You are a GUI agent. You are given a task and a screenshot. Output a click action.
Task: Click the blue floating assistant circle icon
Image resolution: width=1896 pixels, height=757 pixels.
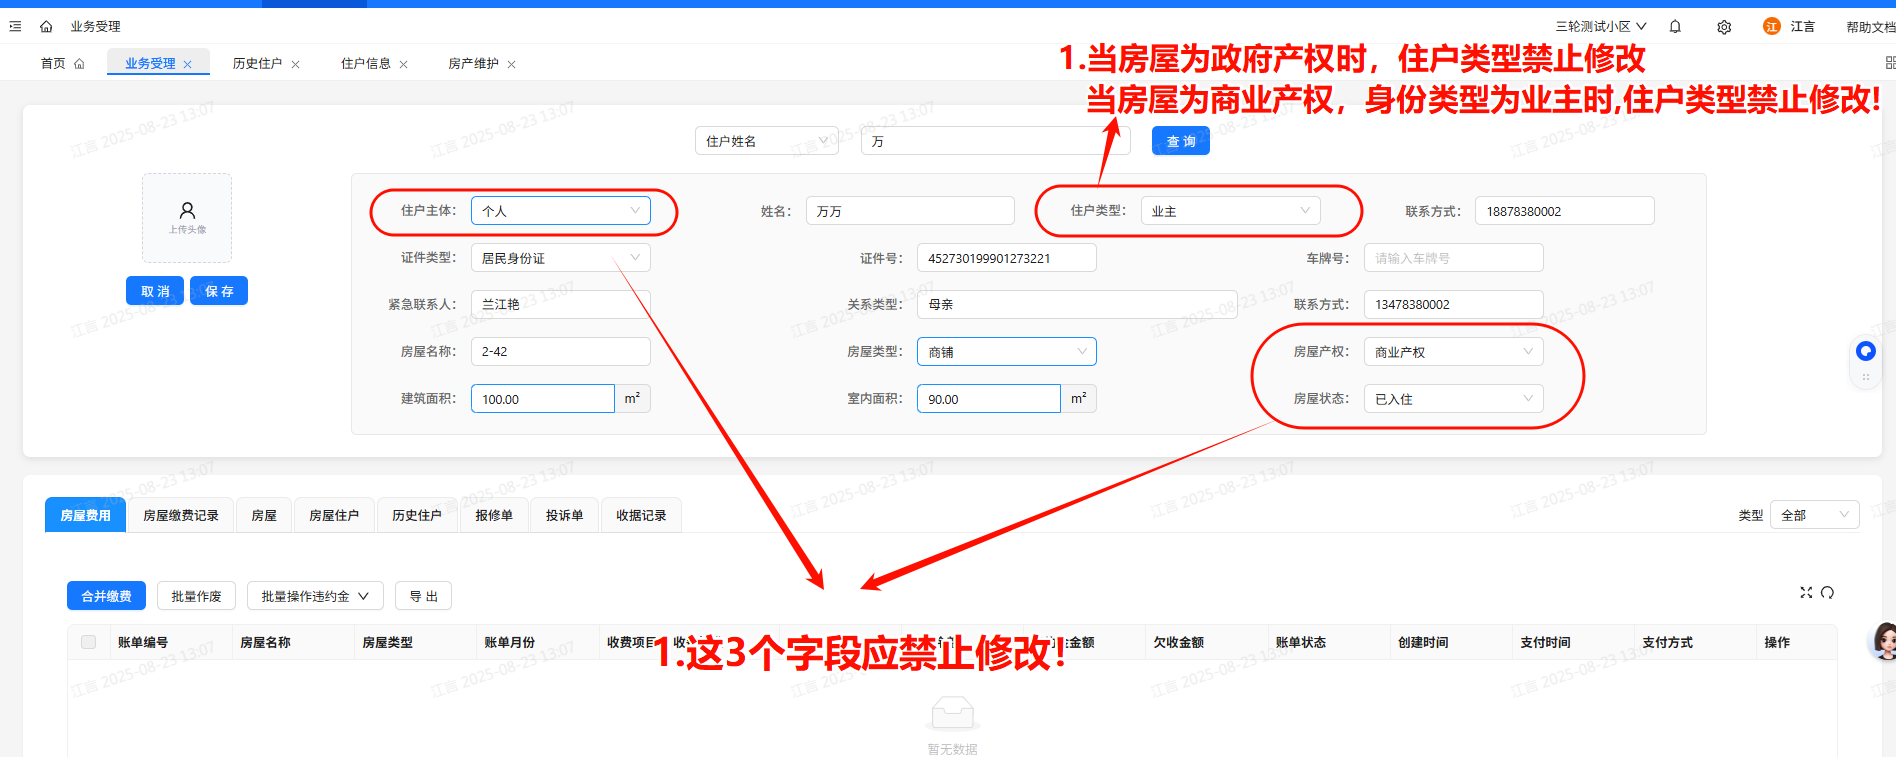click(x=1865, y=351)
